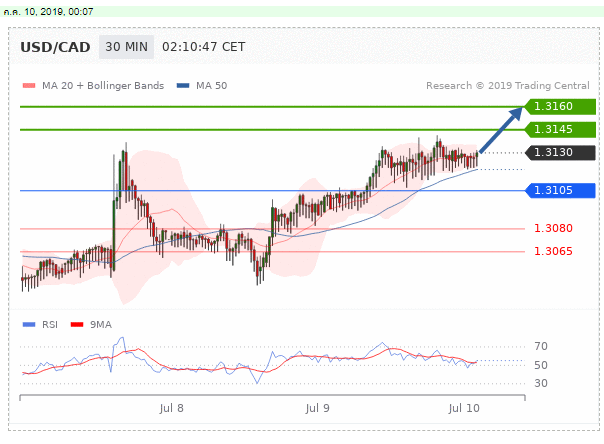Screen dimensions: 604x444
Task: Click the RSI 70 axis label
Action: pos(541,346)
